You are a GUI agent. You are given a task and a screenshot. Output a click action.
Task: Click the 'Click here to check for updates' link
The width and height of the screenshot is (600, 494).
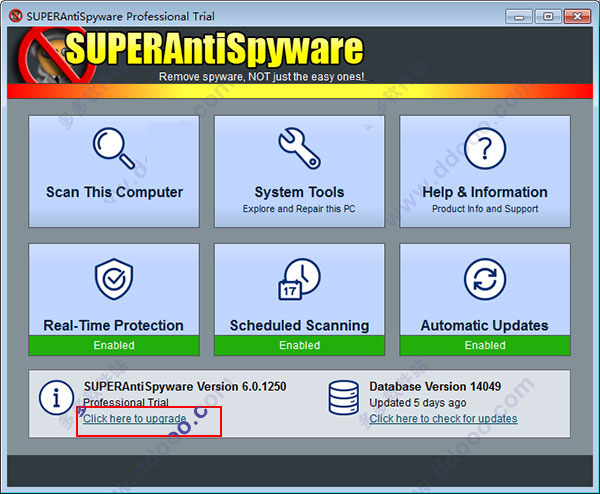pos(443,419)
